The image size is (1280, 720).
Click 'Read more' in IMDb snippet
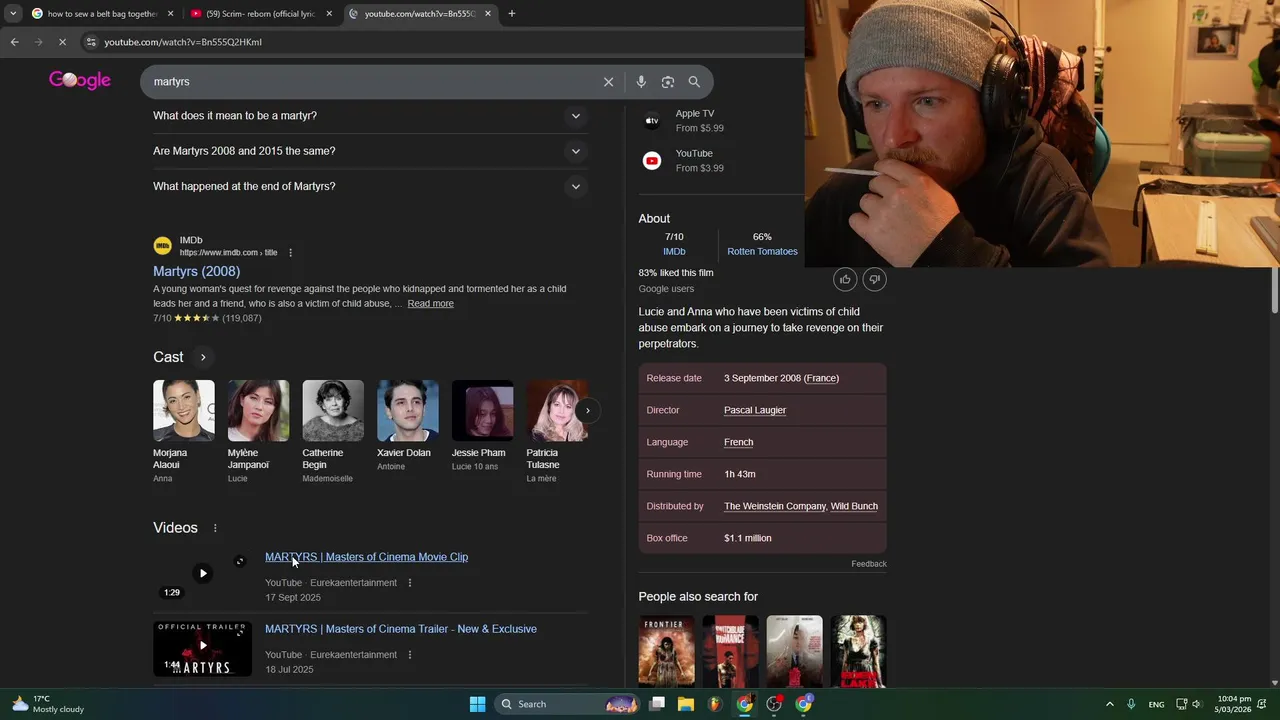(x=430, y=304)
